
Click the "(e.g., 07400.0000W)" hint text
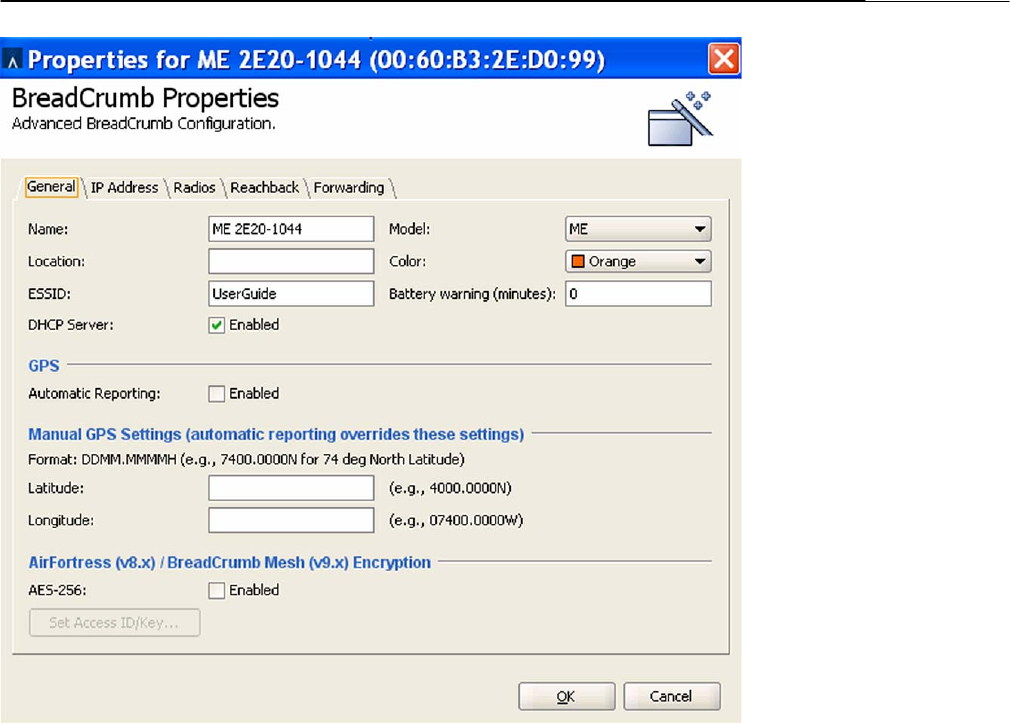point(456,520)
